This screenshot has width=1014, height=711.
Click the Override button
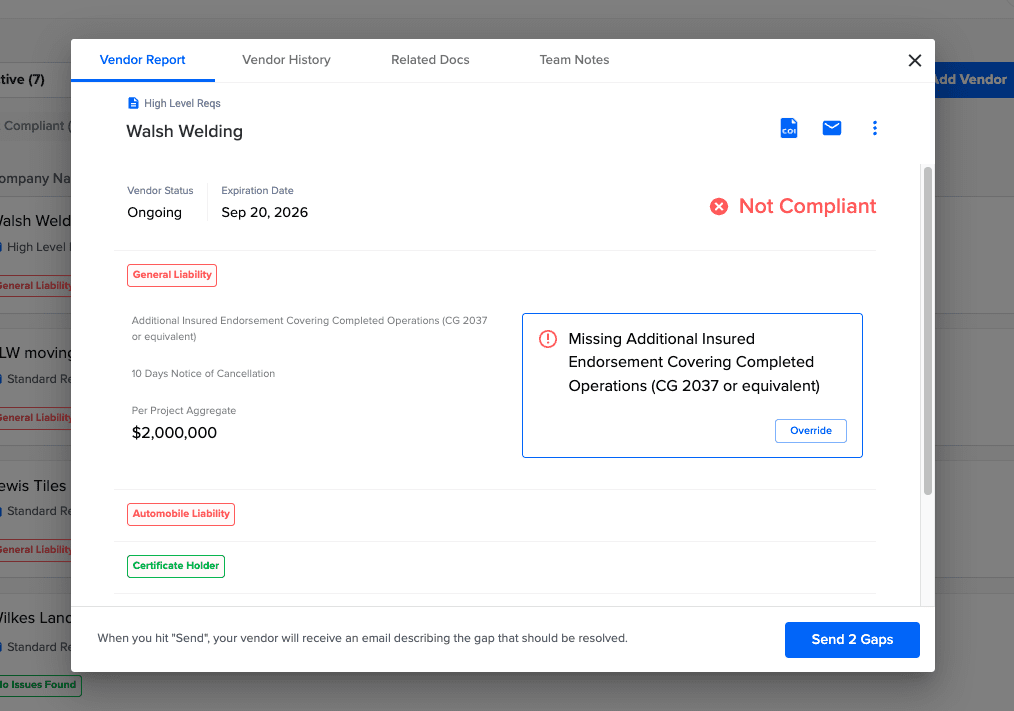point(810,431)
